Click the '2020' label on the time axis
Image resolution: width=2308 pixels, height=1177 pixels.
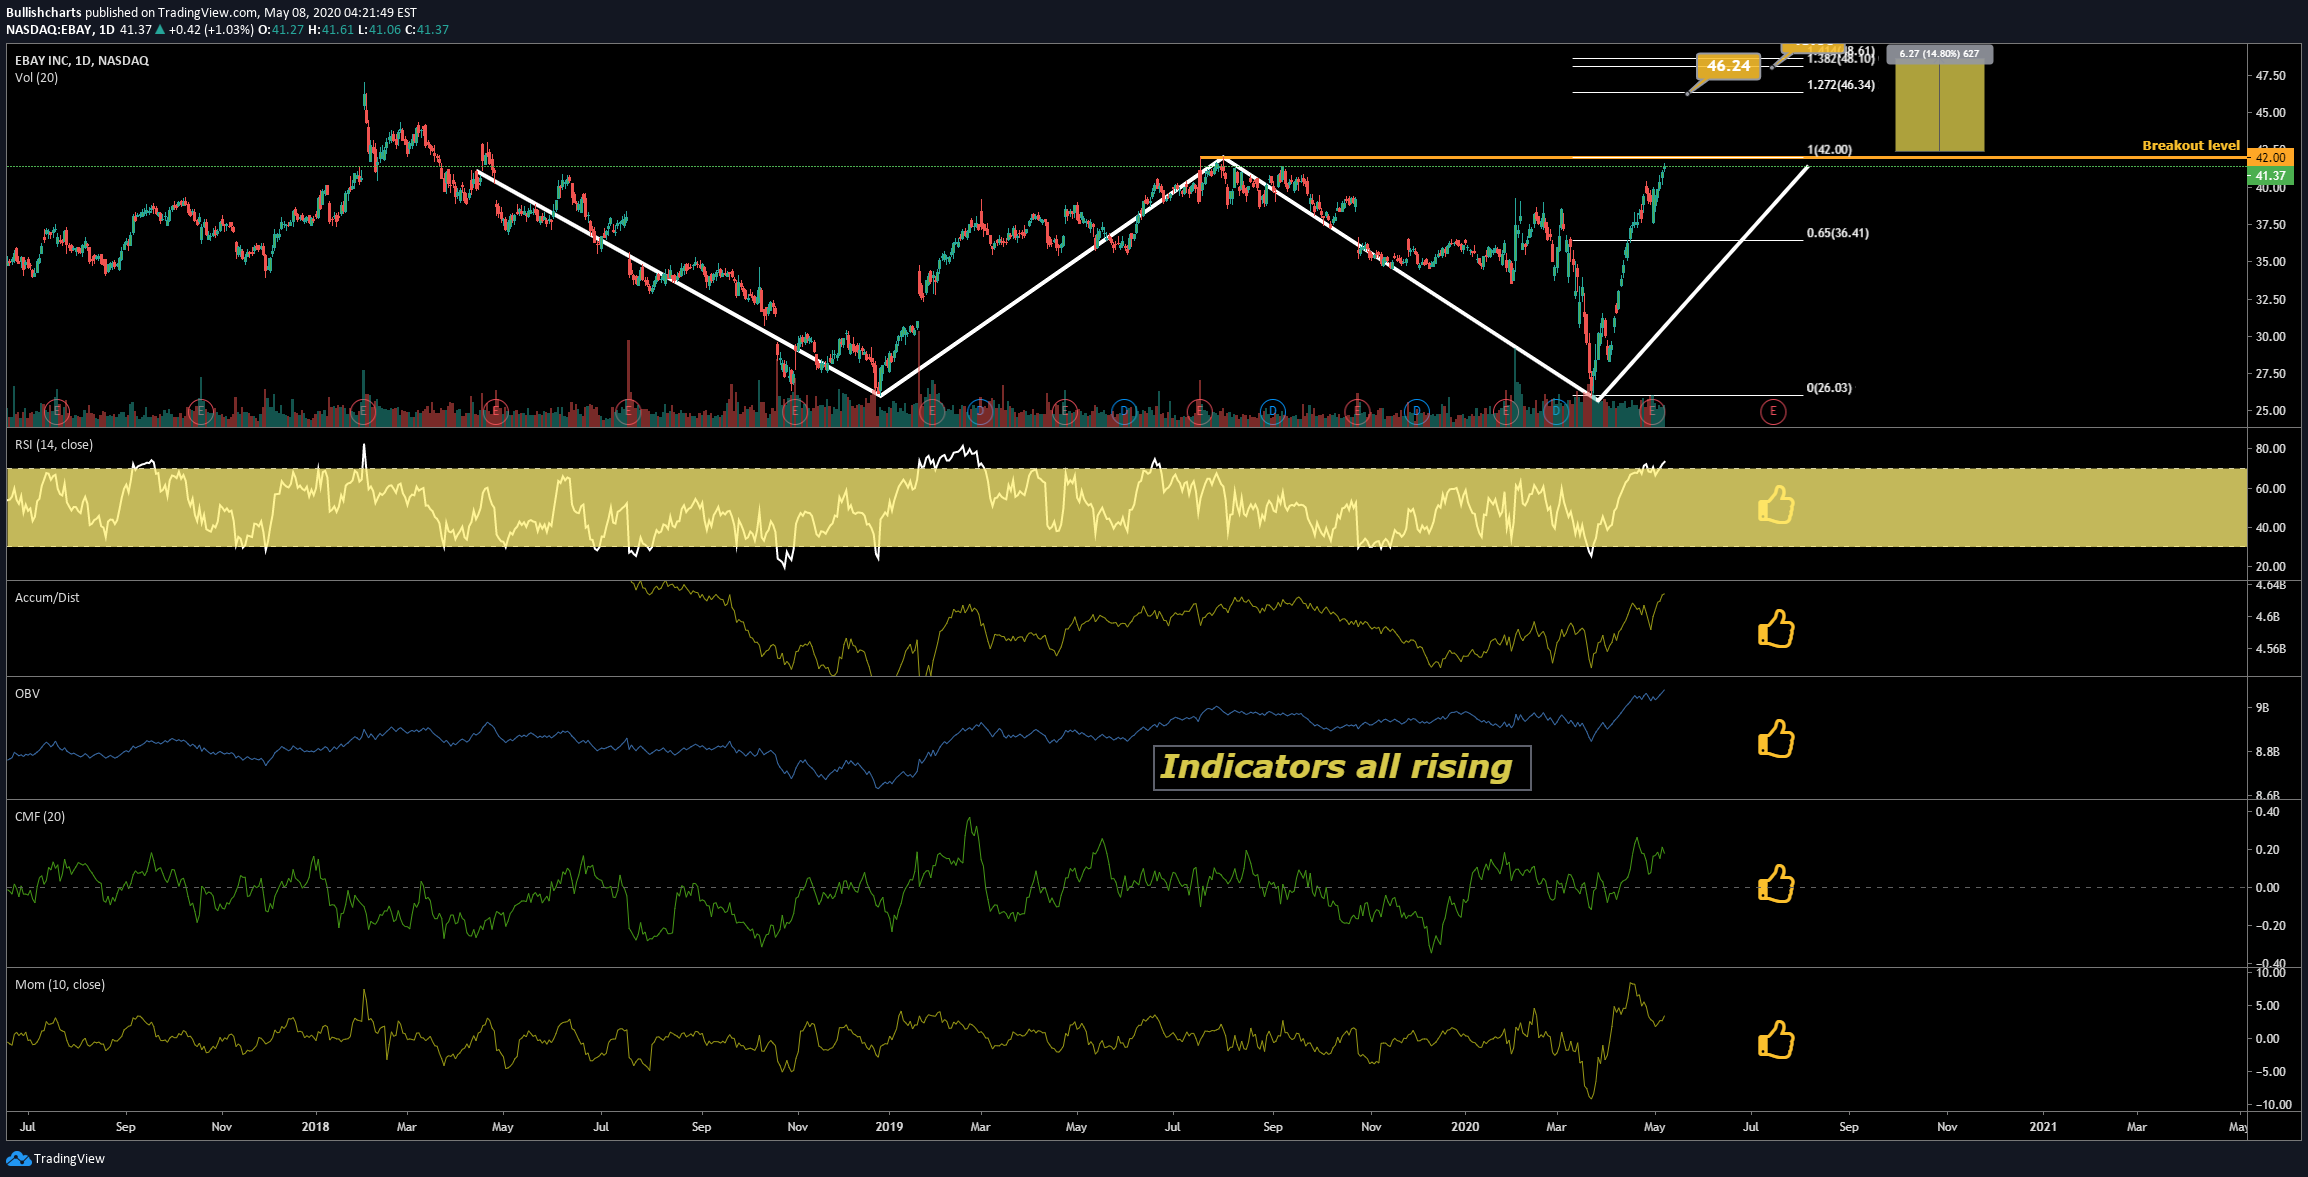pyautogui.click(x=1465, y=1127)
